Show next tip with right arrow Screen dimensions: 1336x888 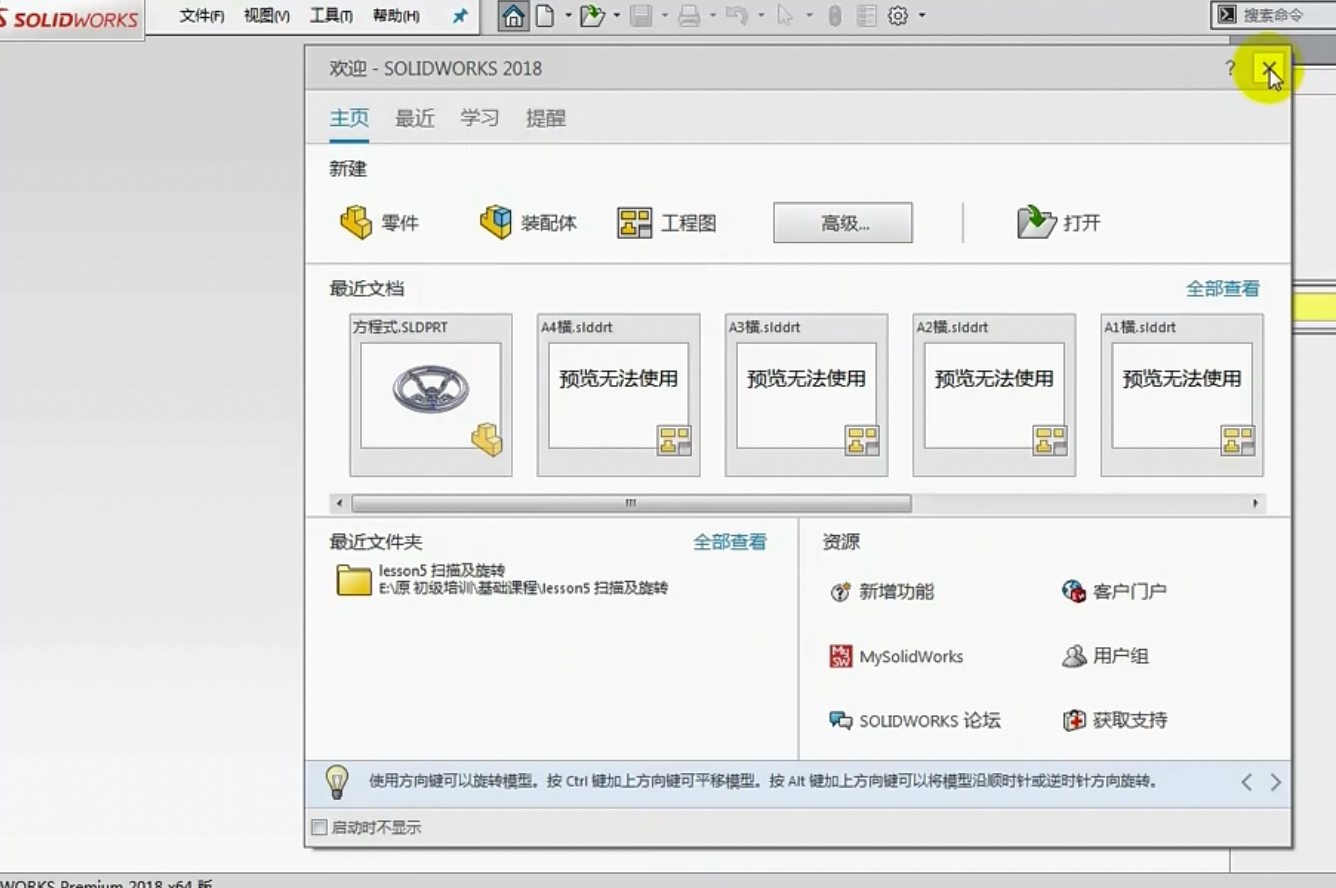1275,782
